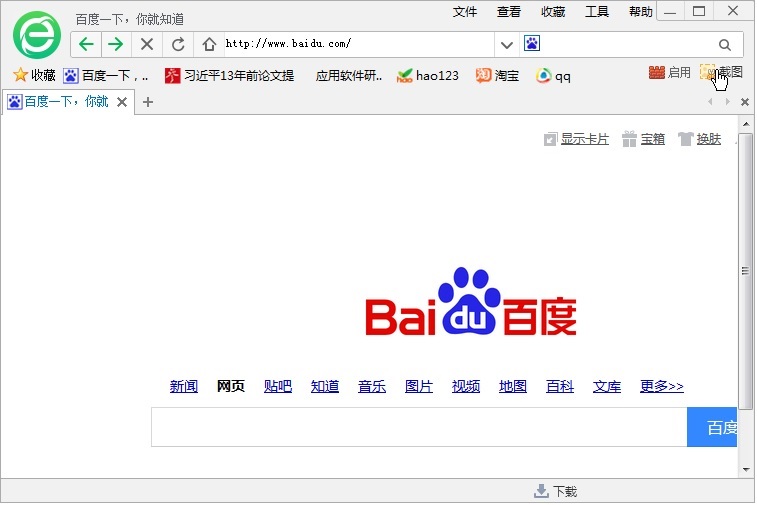This screenshot has width=757, height=505.
Task: Click the browser search box field
Action: tap(628, 44)
